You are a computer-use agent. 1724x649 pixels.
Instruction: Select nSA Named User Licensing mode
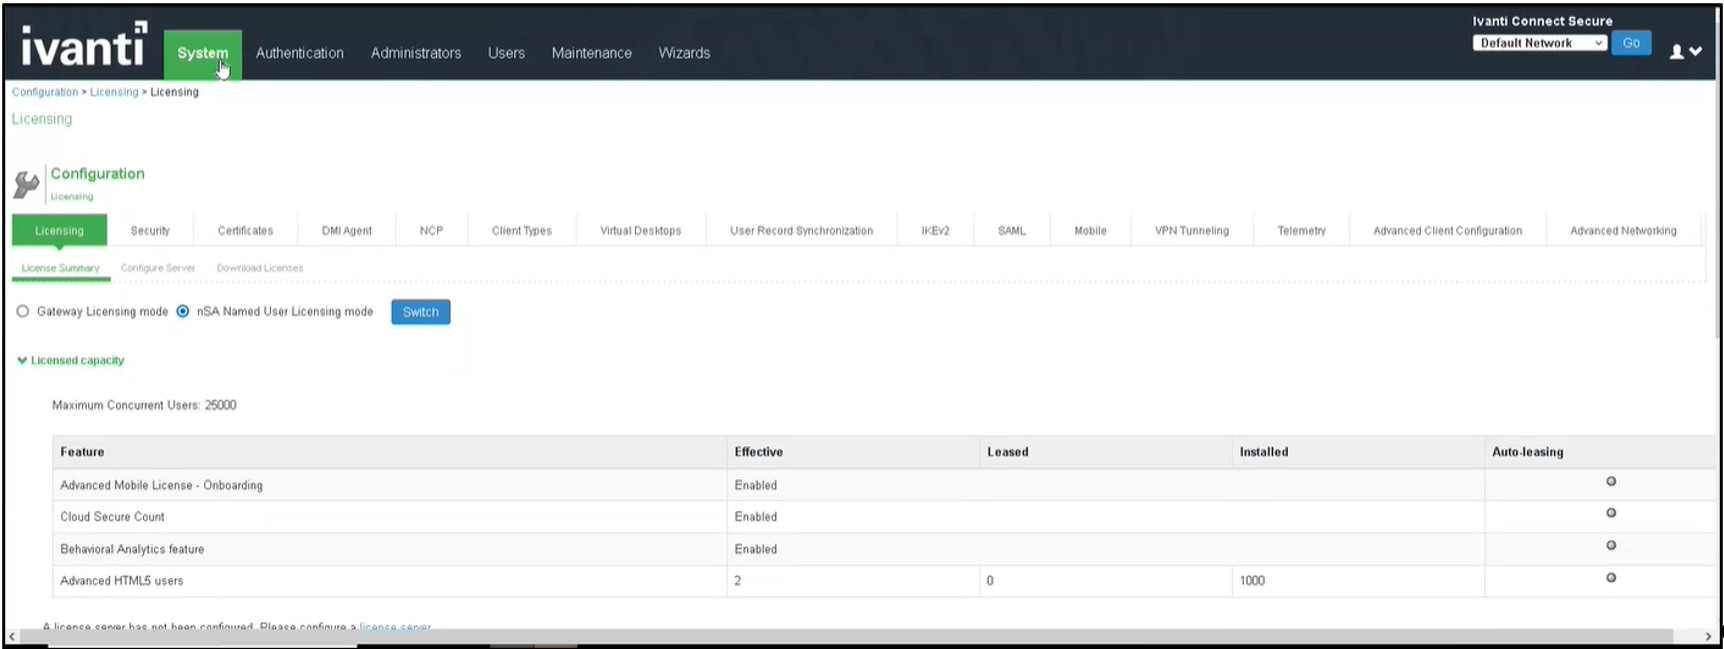click(183, 312)
